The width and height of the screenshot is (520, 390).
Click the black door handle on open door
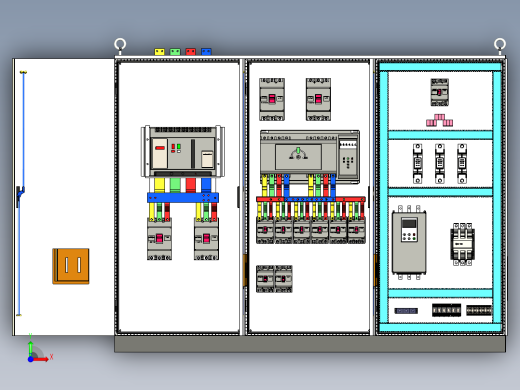click(19, 196)
